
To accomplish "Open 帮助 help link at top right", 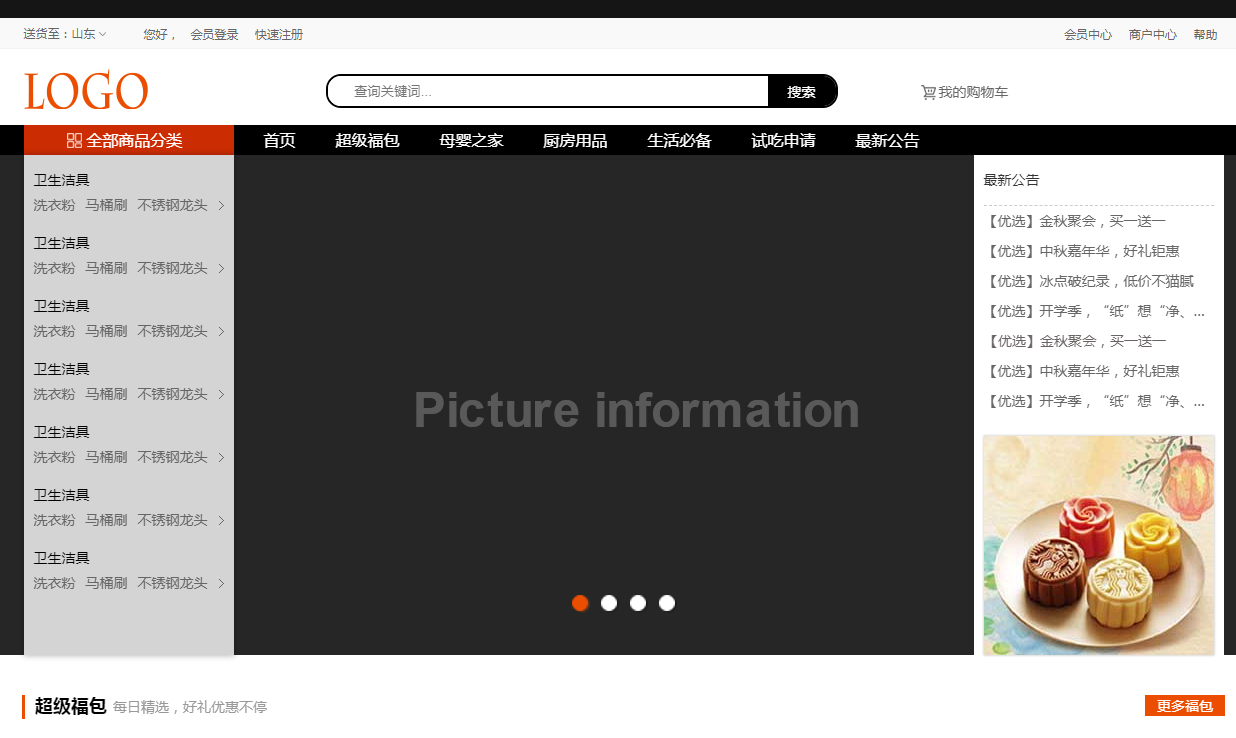I will coord(1205,35).
